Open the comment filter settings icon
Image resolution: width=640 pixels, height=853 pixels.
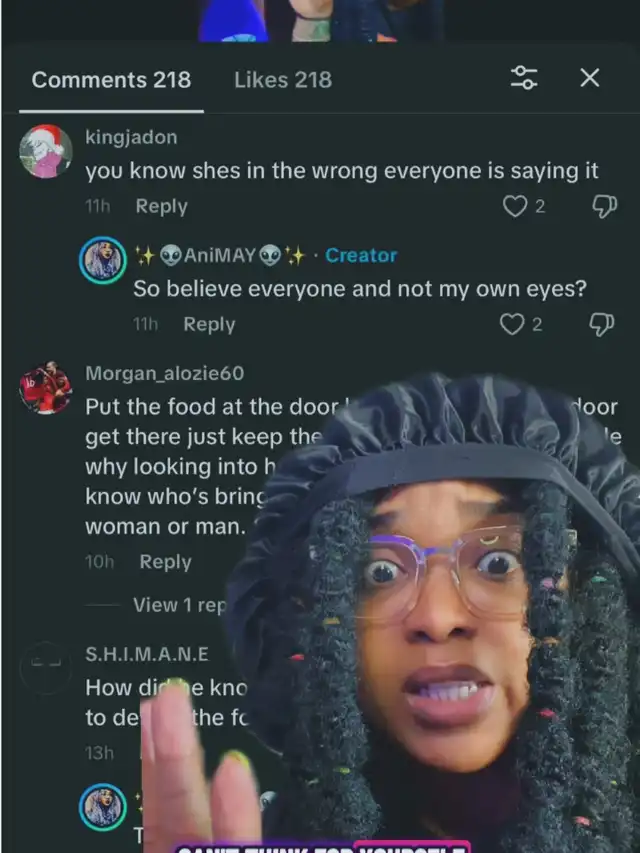(x=524, y=78)
